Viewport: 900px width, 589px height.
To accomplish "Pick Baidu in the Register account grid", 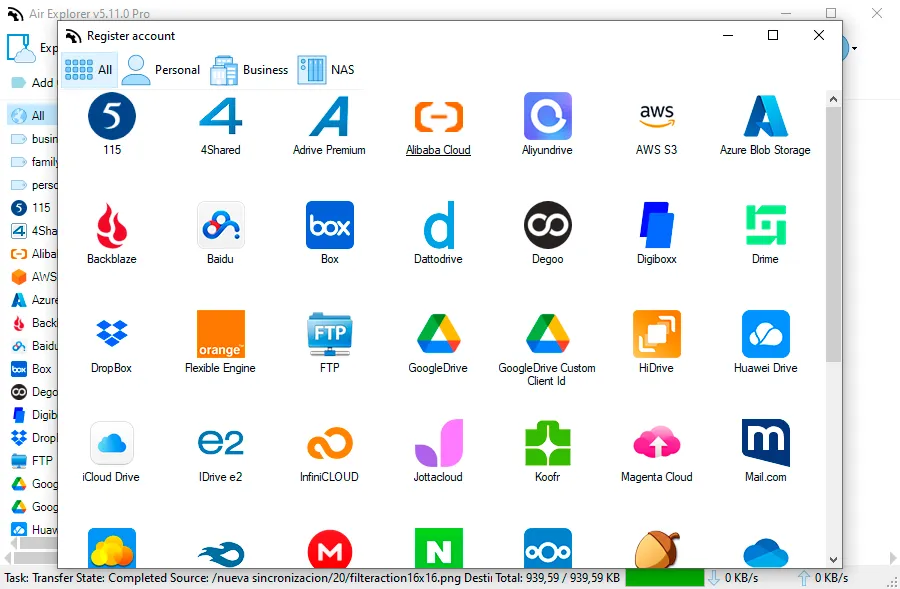I will click(220, 225).
